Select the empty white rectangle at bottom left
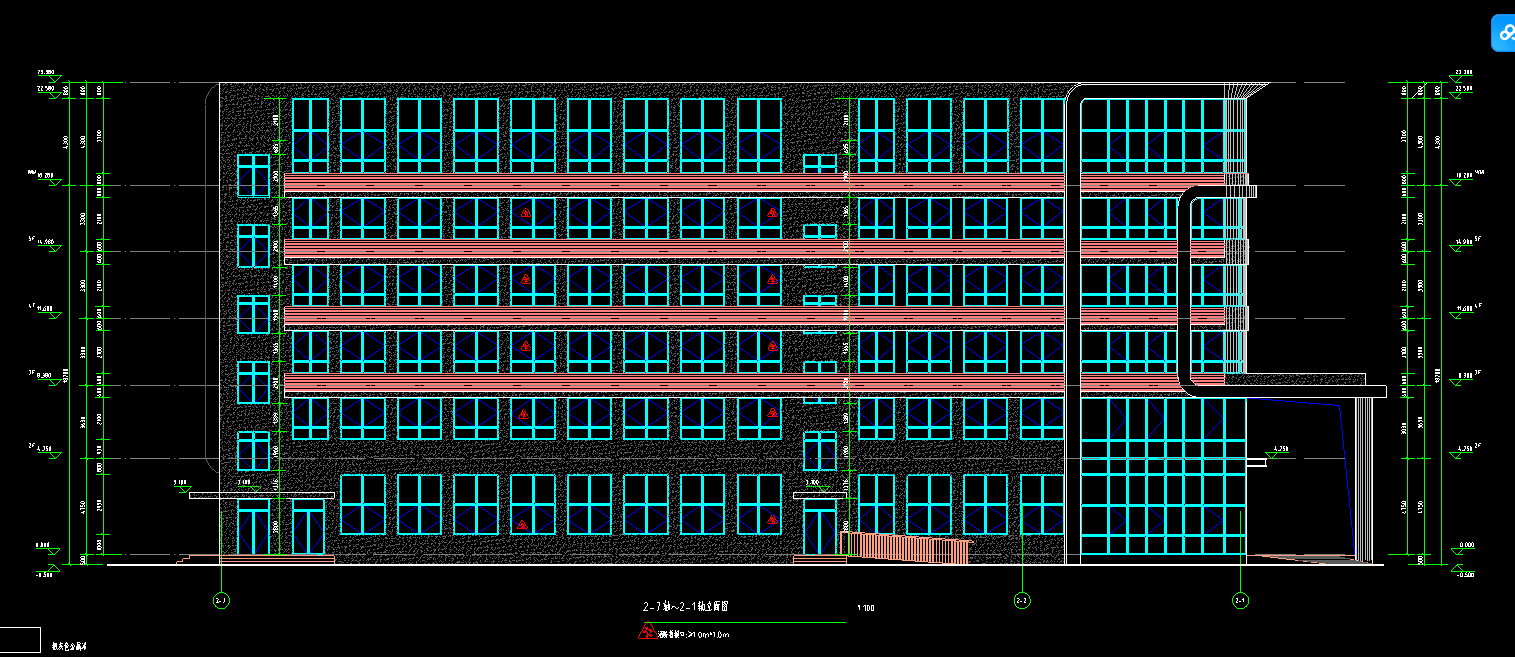Viewport: 1515px width, 657px height. pos(20,640)
